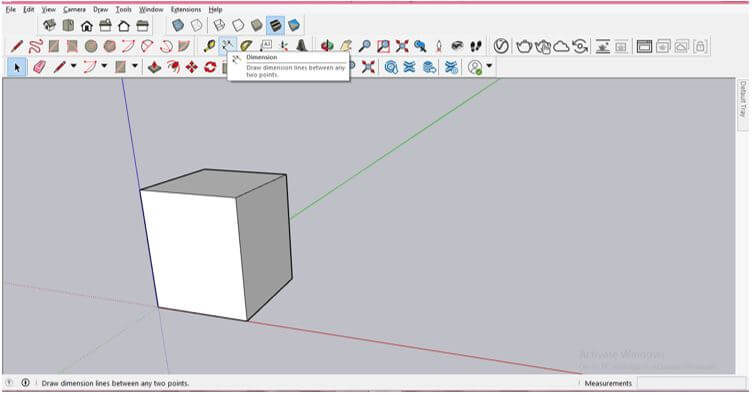Image resolution: width=753 pixels, height=394 pixels.
Task: Toggle V-Ray lock camera orientation
Action: click(700, 46)
